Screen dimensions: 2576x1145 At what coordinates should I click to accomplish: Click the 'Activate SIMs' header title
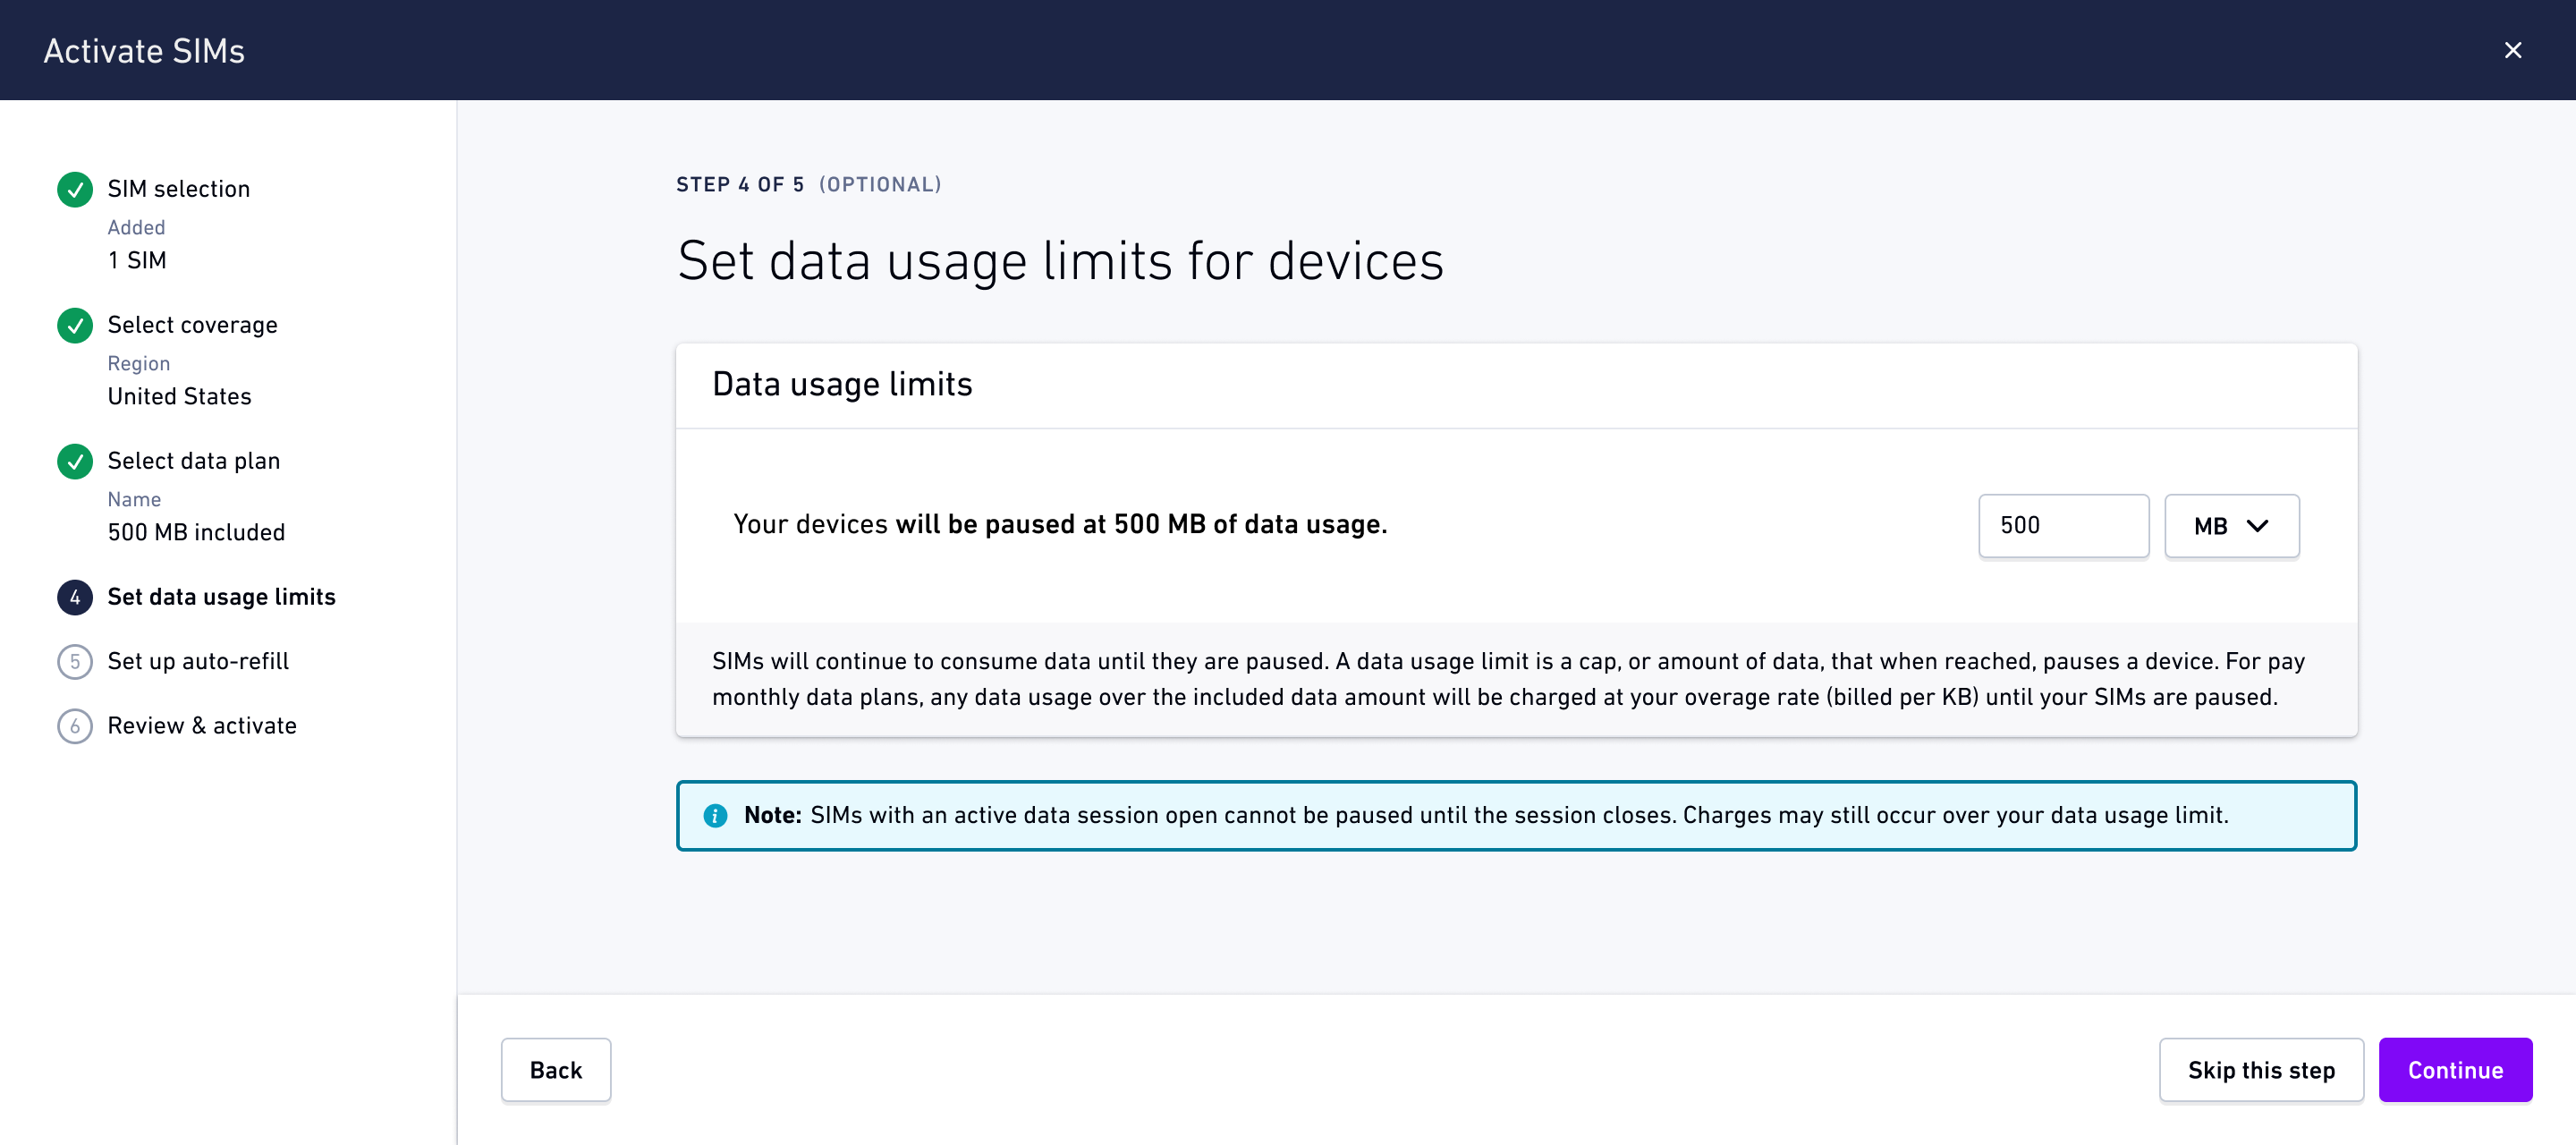(x=144, y=50)
